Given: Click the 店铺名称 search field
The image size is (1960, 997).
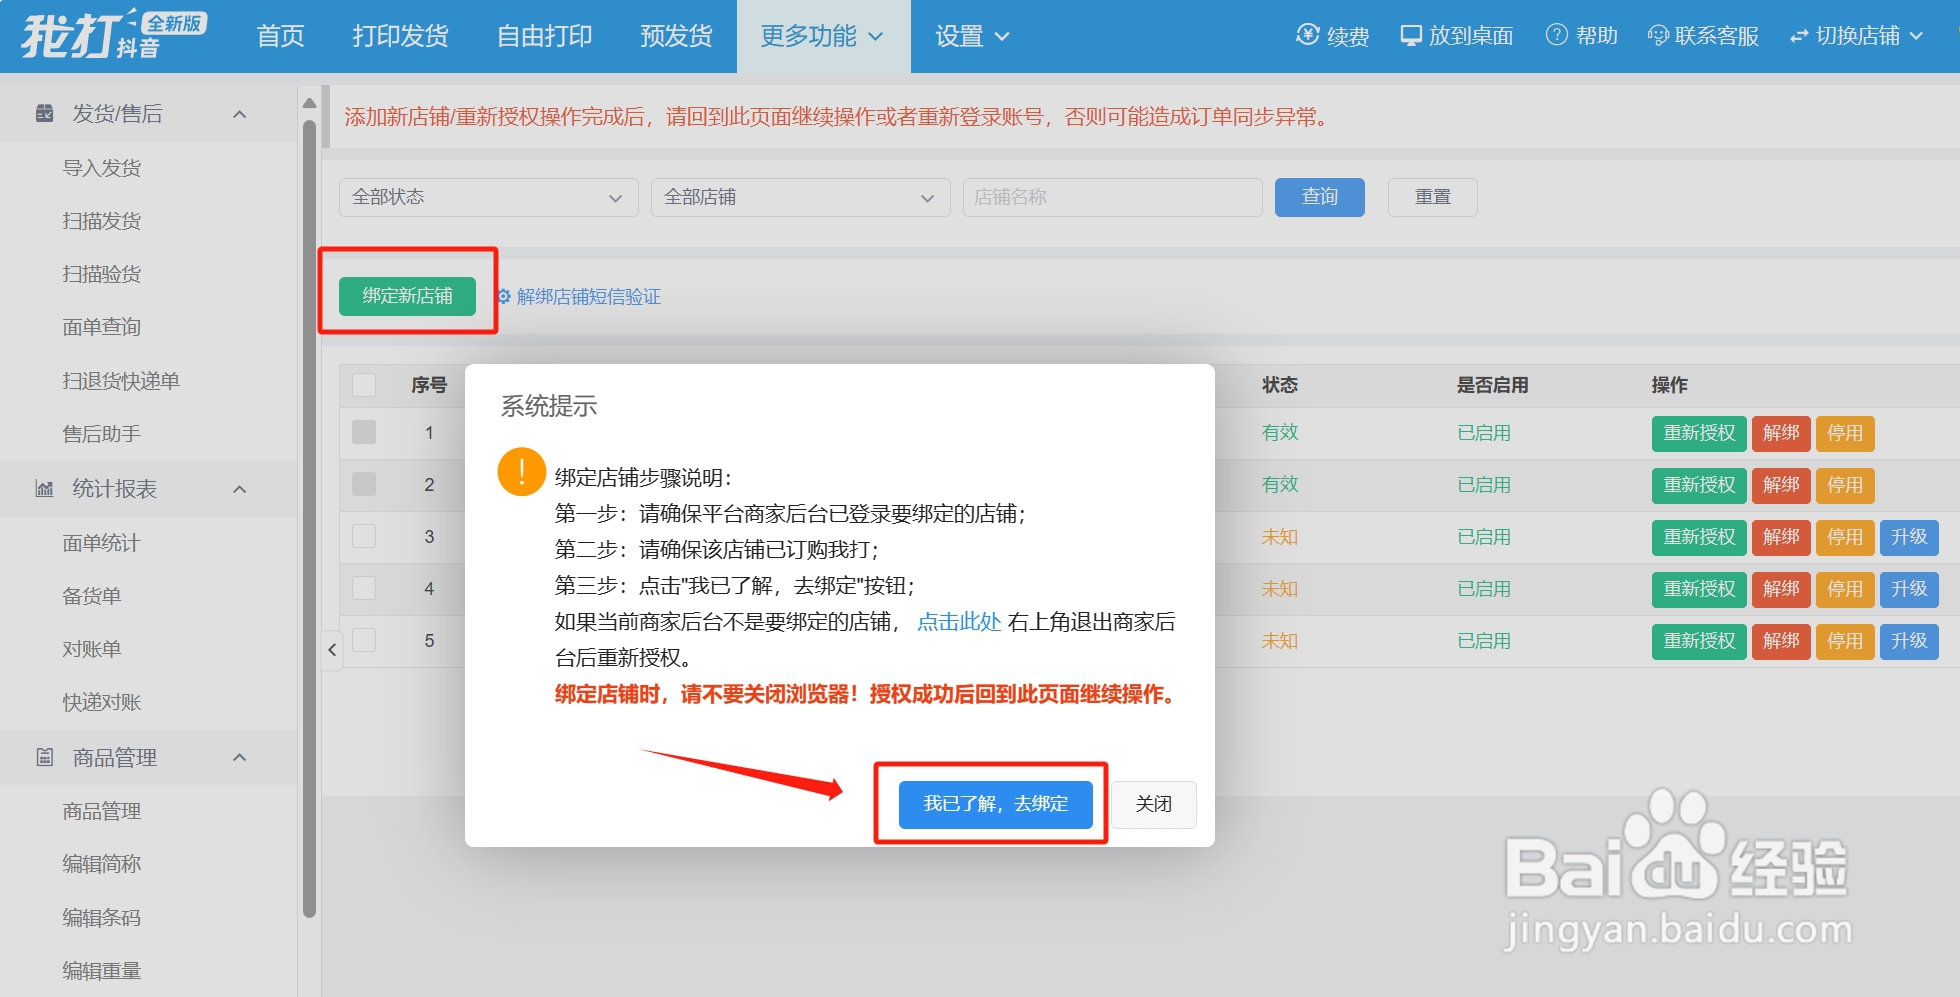Looking at the screenshot, I should (x=1112, y=197).
